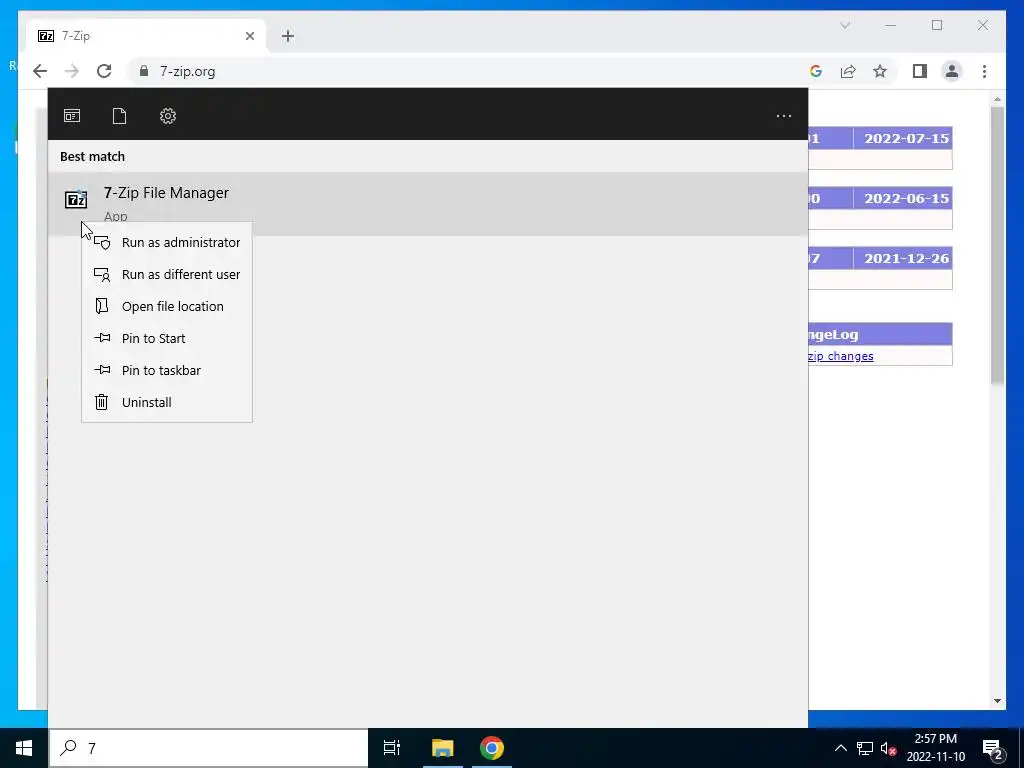
Task: Bookmark this tab with star icon
Action: coord(880,71)
